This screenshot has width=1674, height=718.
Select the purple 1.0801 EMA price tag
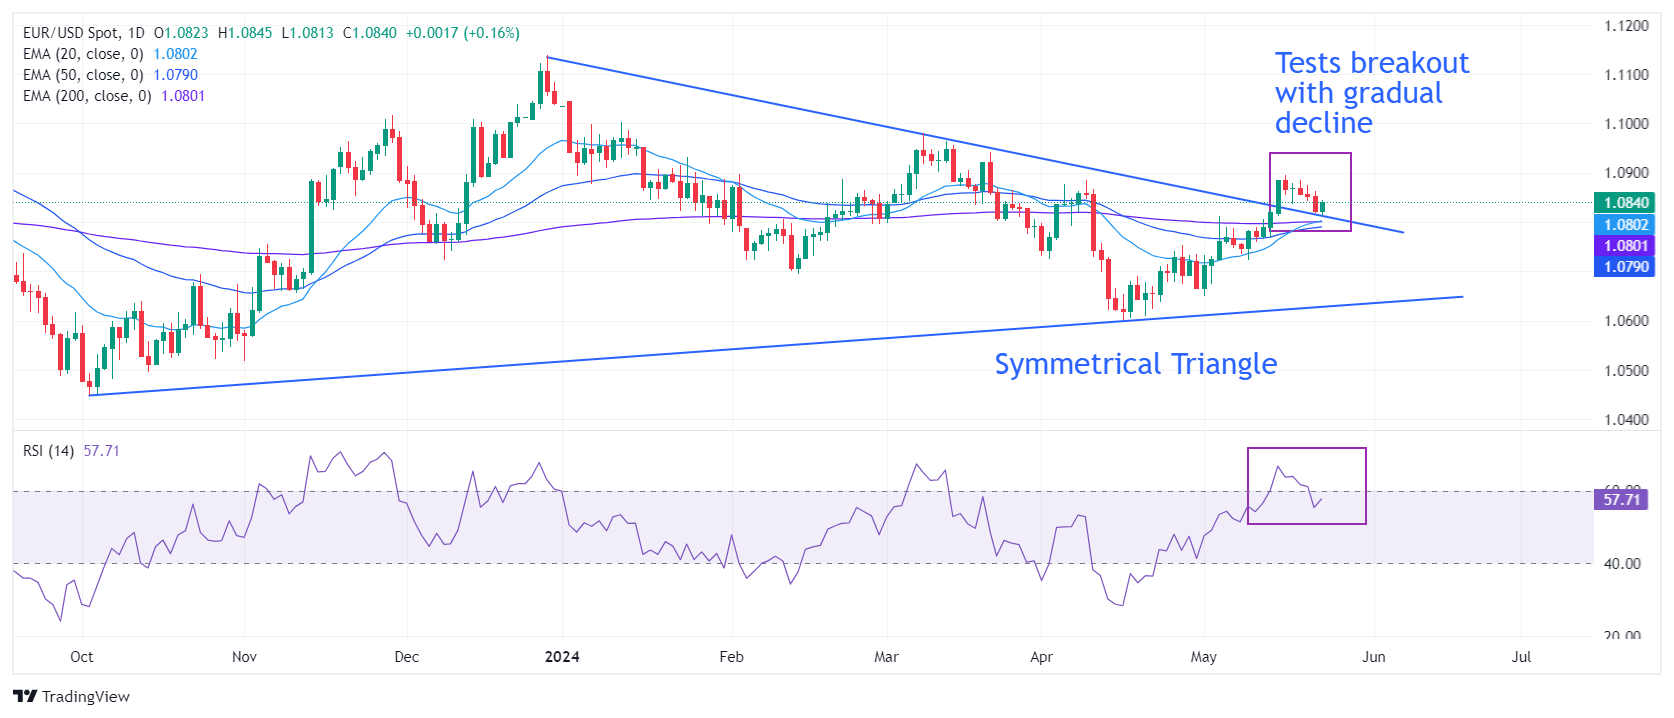(x=1625, y=246)
